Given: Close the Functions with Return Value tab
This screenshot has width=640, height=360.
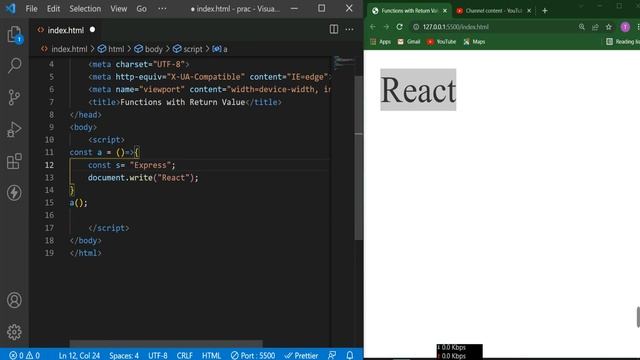Looking at the screenshot, I should click(445, 11).
